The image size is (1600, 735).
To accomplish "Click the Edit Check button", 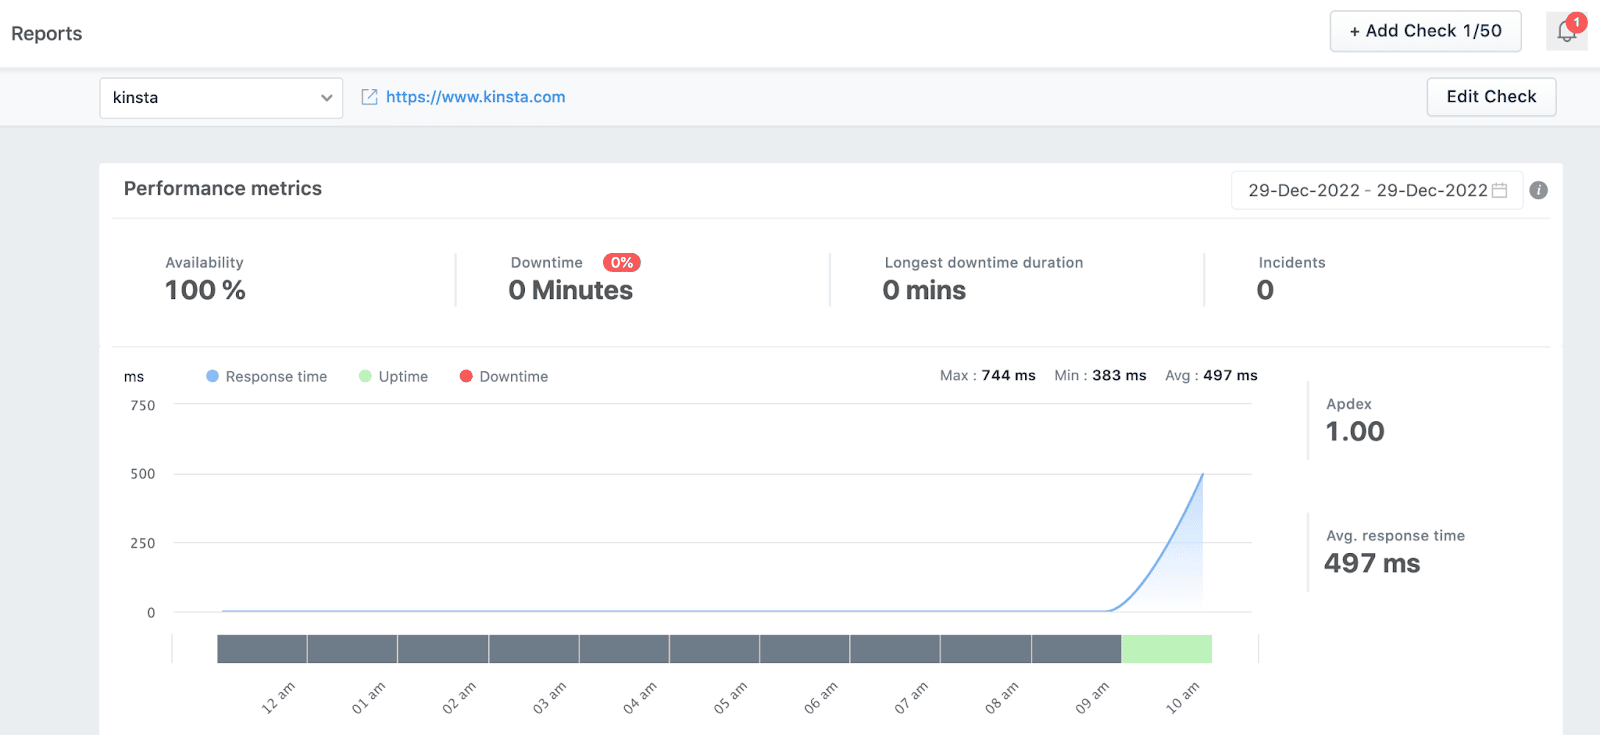I will (x=1490, y=97).
